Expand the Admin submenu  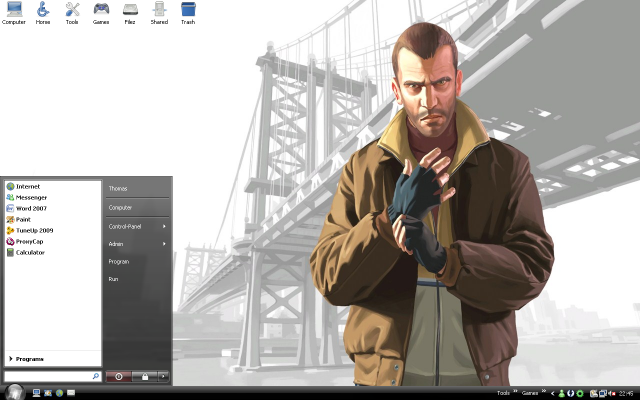click(x=137, y=244)
